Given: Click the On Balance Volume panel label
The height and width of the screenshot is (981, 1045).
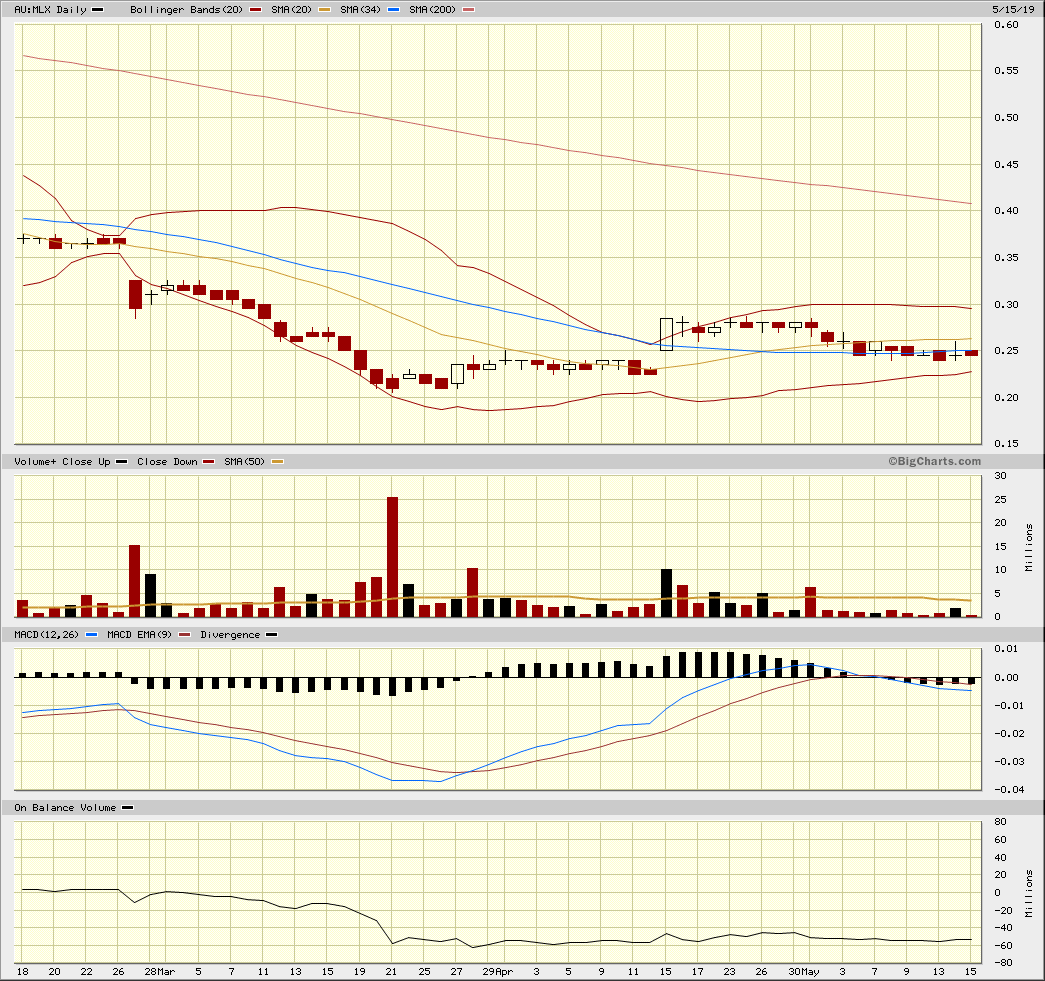Looking at the screenshot, I should pos(65,808).
